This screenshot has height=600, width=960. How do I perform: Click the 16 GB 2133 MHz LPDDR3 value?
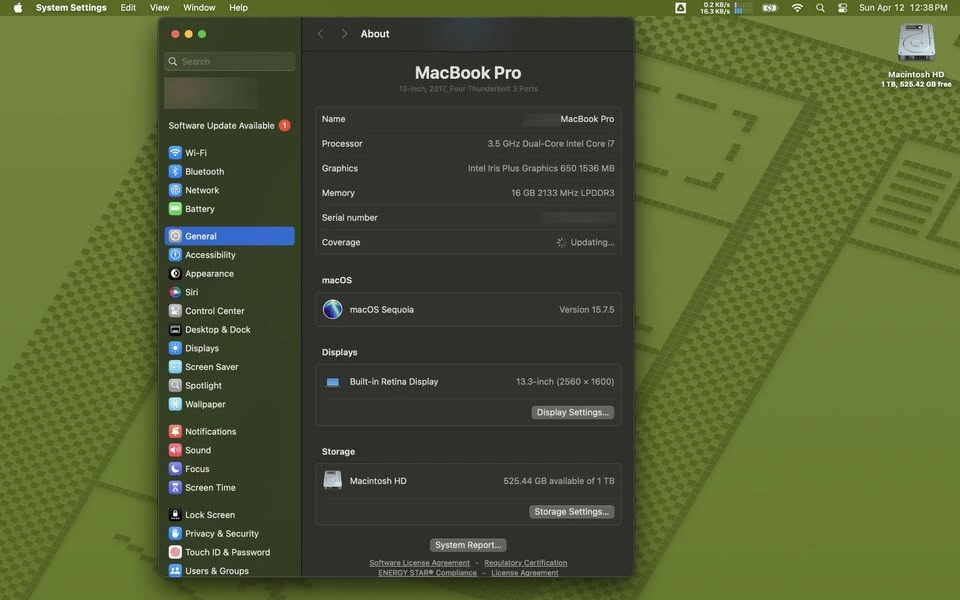click(x=563, y=193)
